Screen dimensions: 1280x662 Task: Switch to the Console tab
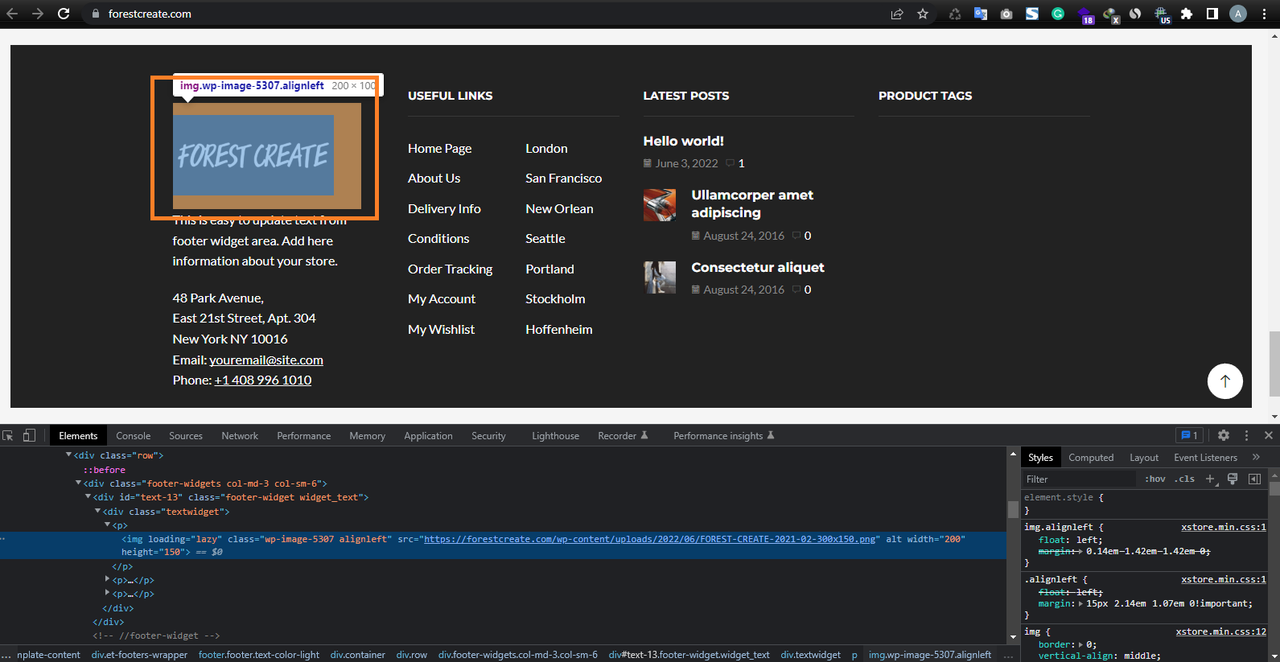(133, 436)
